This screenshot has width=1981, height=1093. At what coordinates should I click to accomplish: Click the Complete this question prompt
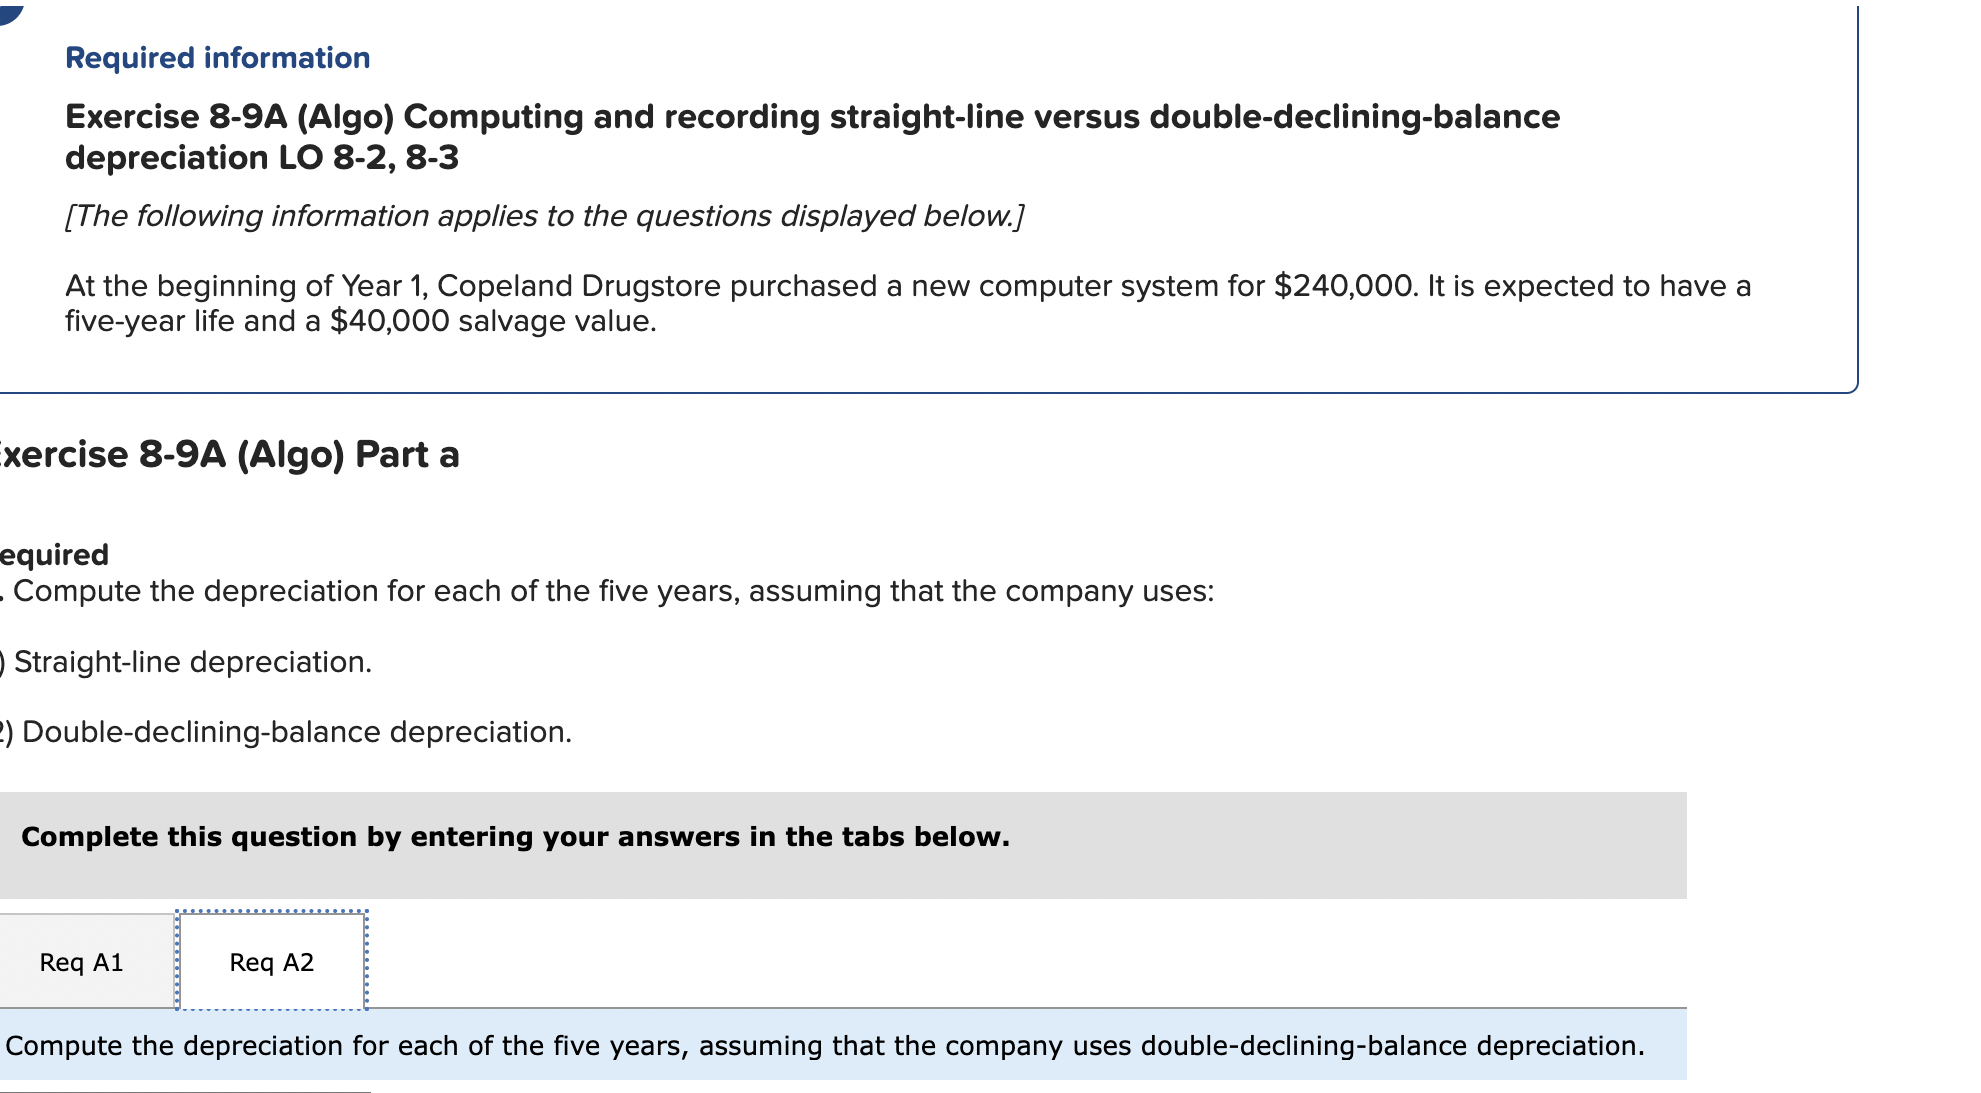(517, 837)
